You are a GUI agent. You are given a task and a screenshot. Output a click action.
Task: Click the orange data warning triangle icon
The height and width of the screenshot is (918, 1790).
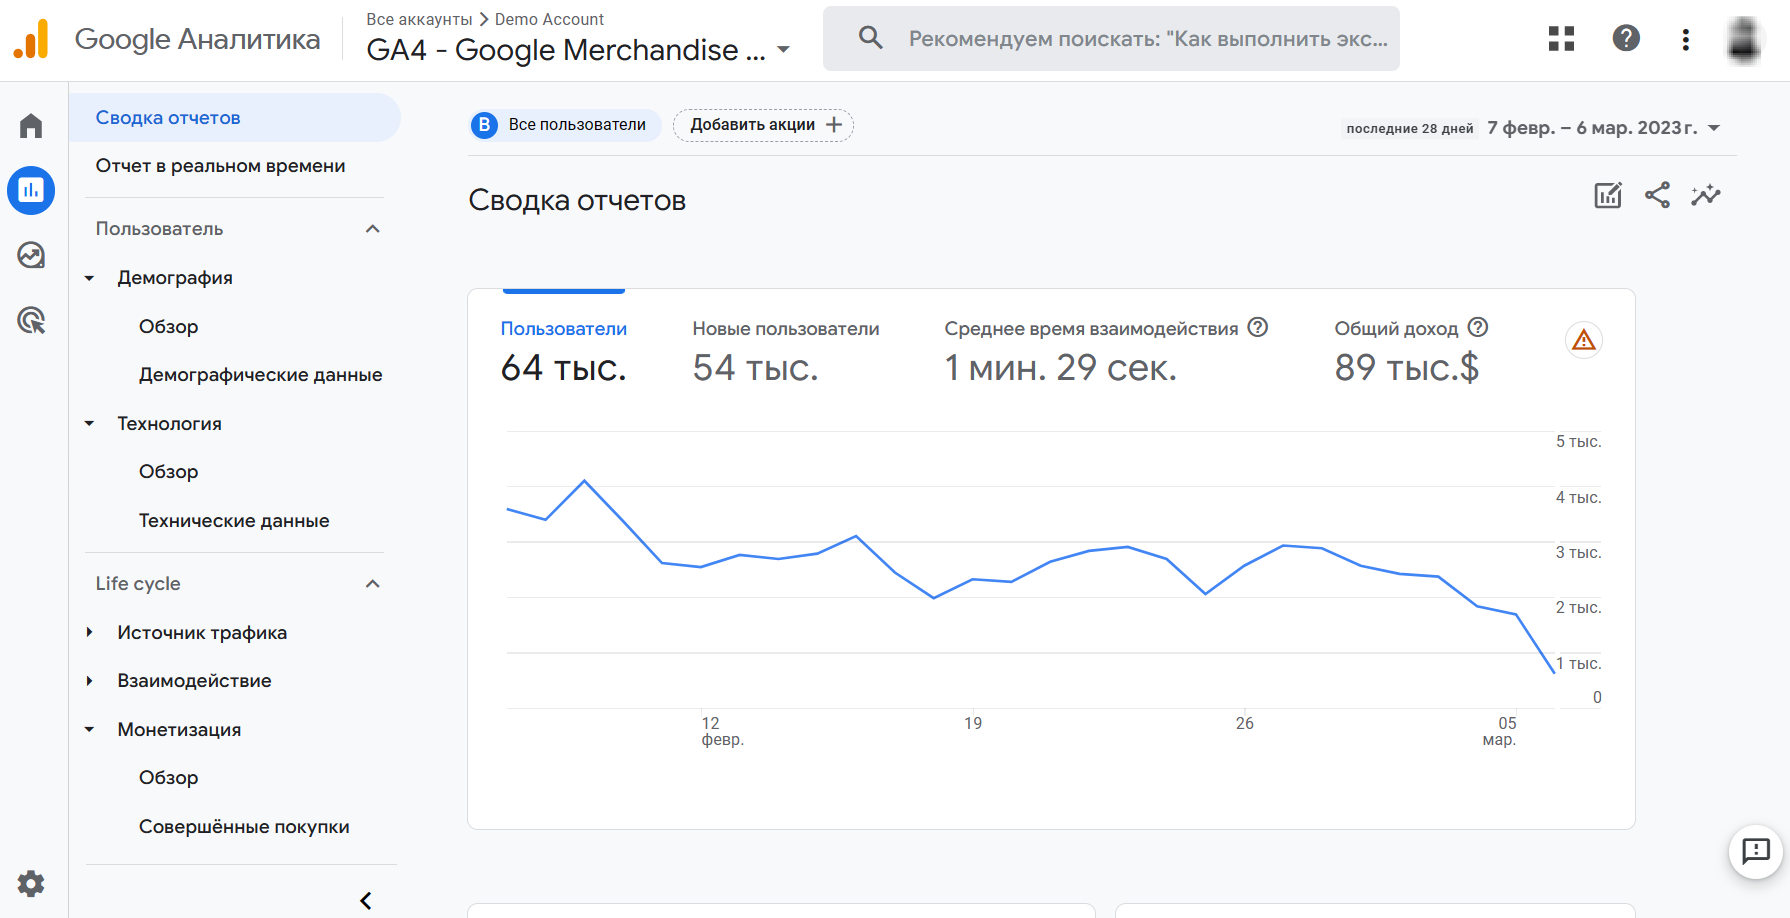click(1584, 341)
